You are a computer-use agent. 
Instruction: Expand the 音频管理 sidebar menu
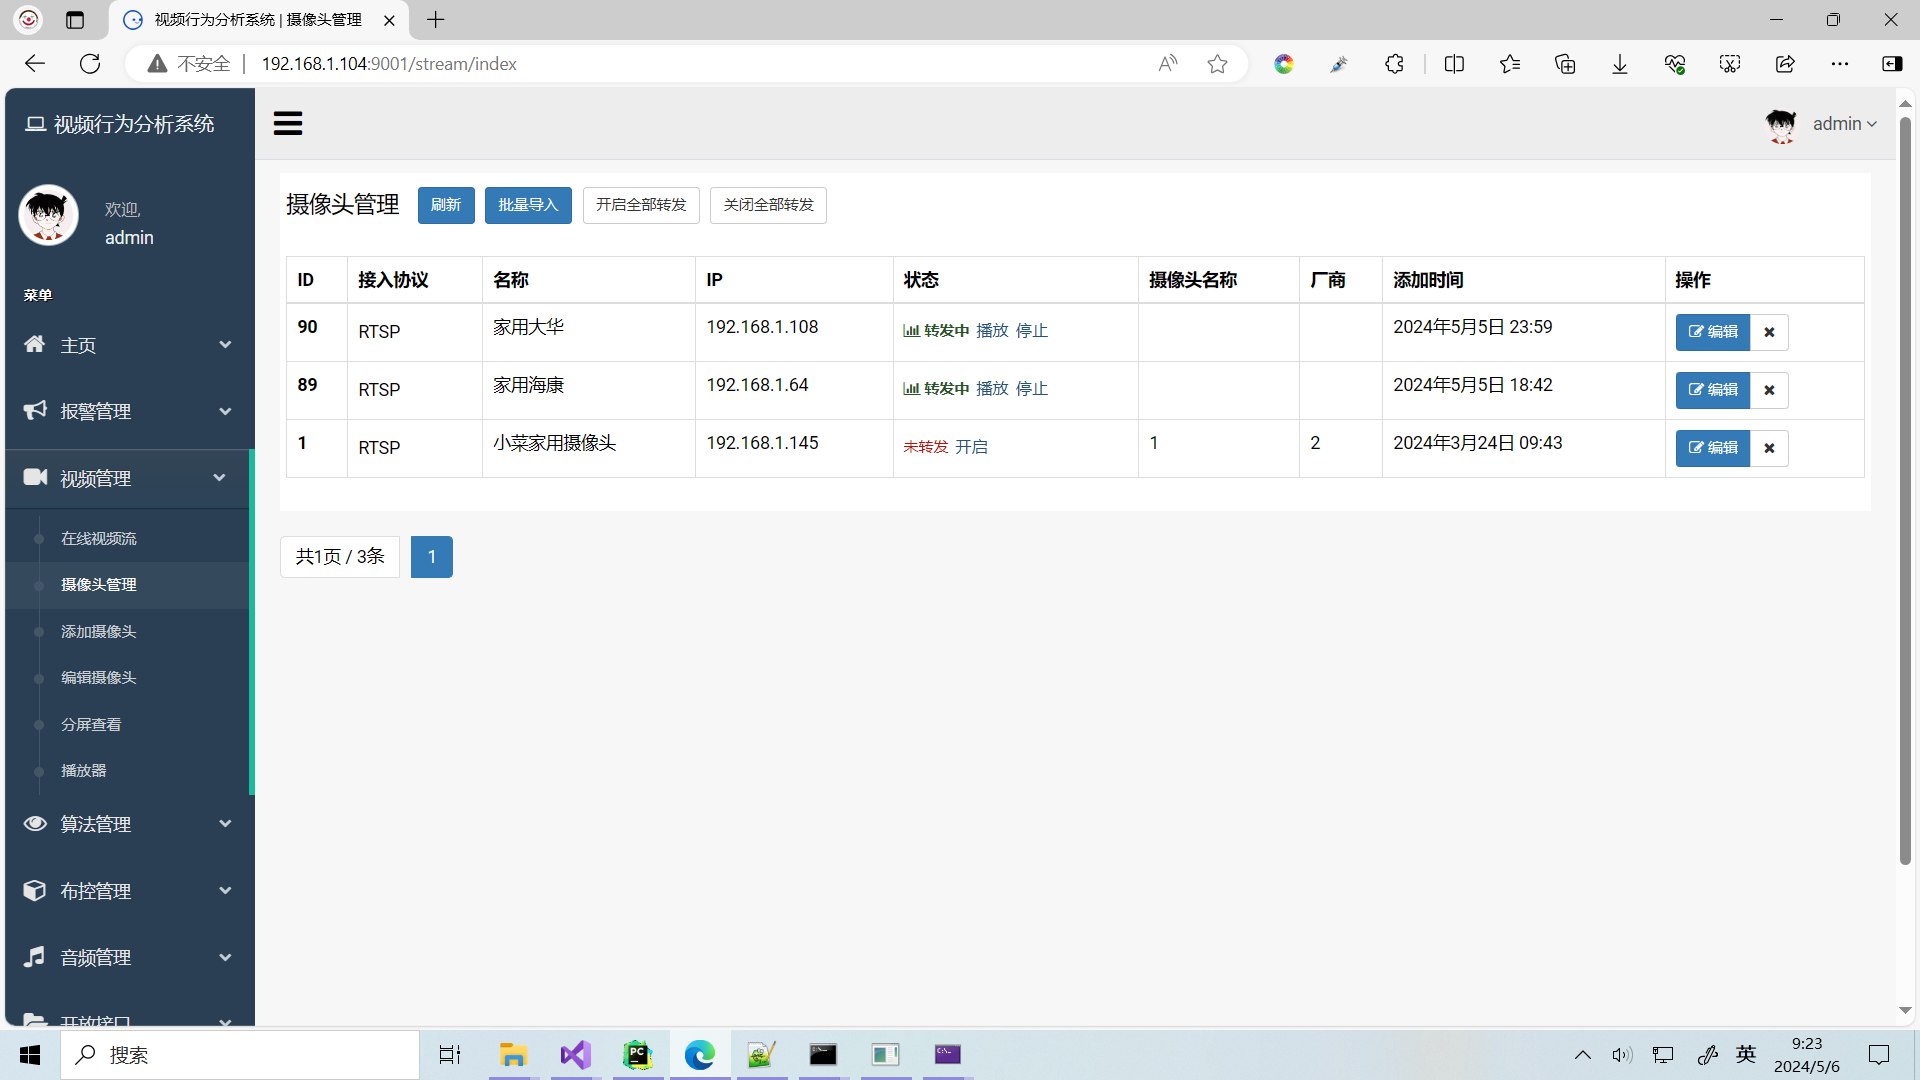coord(128,957)
